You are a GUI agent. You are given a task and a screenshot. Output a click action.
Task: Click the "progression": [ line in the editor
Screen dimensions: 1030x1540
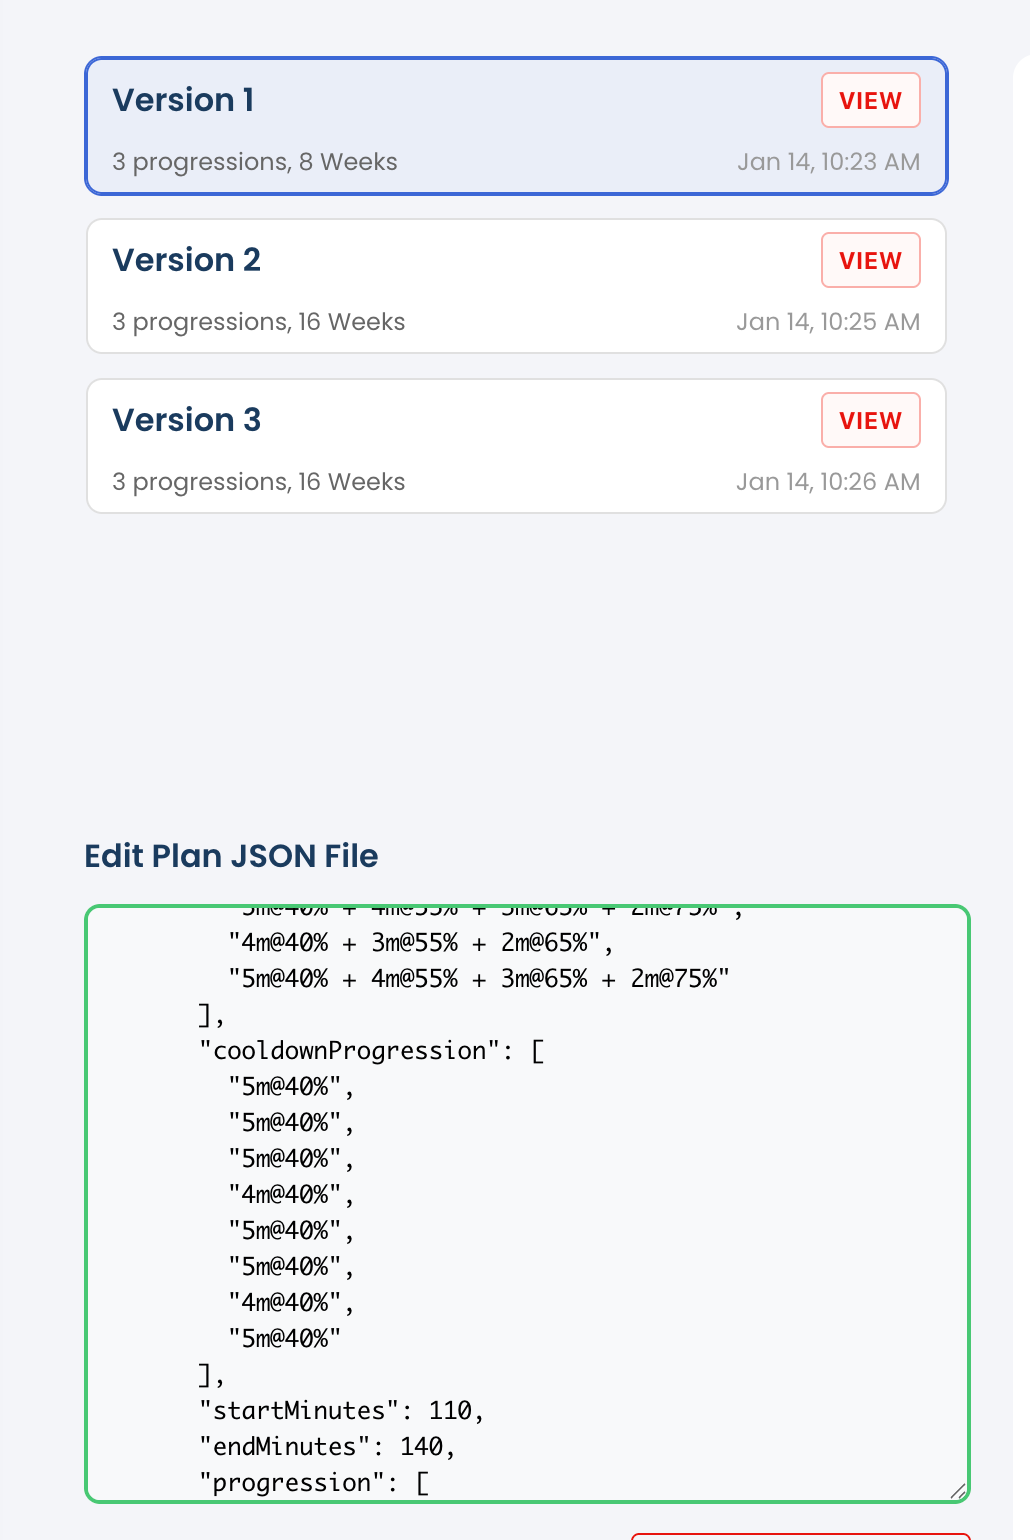coord(313,1483)
